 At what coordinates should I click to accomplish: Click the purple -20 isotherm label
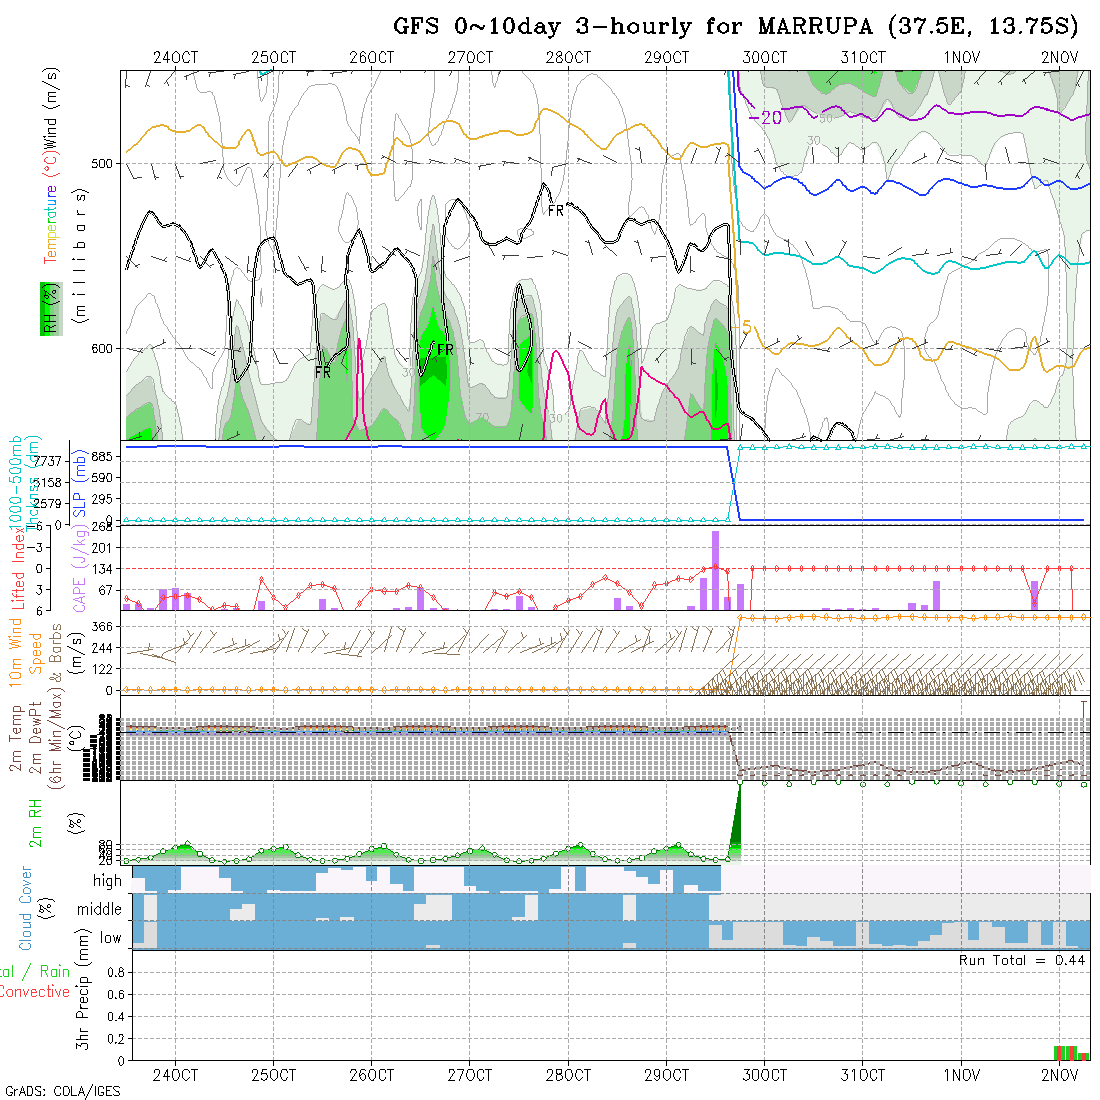coord(765,117)
